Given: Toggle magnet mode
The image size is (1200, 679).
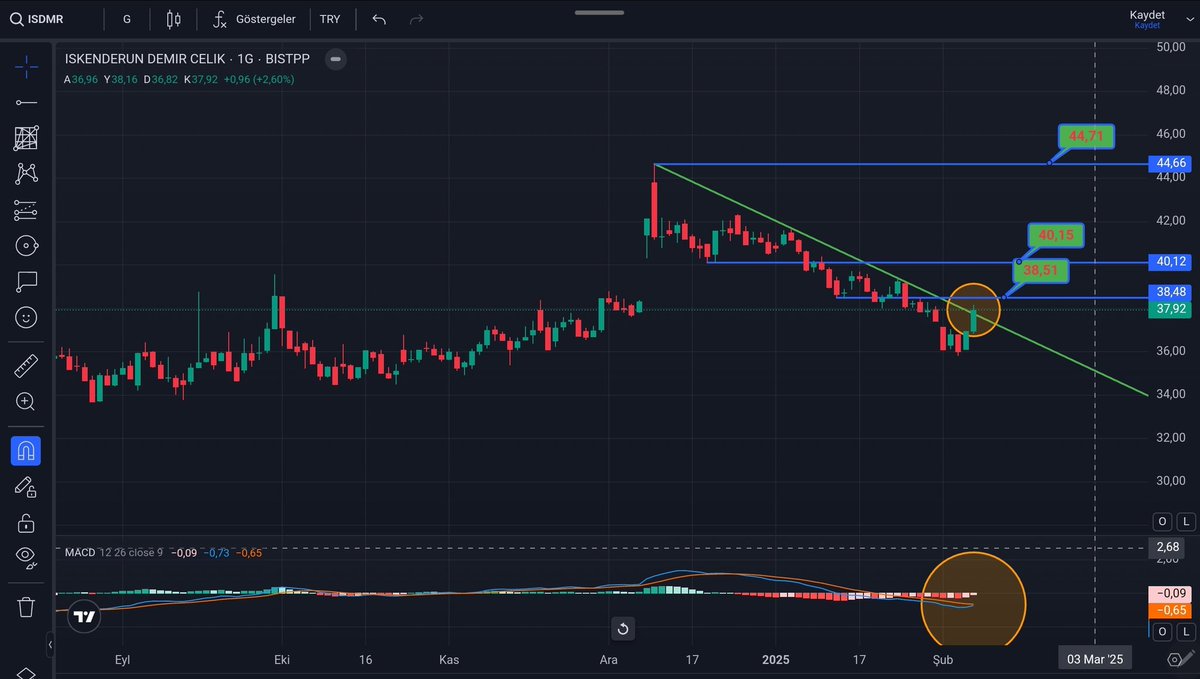Looking at the screenshot, I should [26, 450].
